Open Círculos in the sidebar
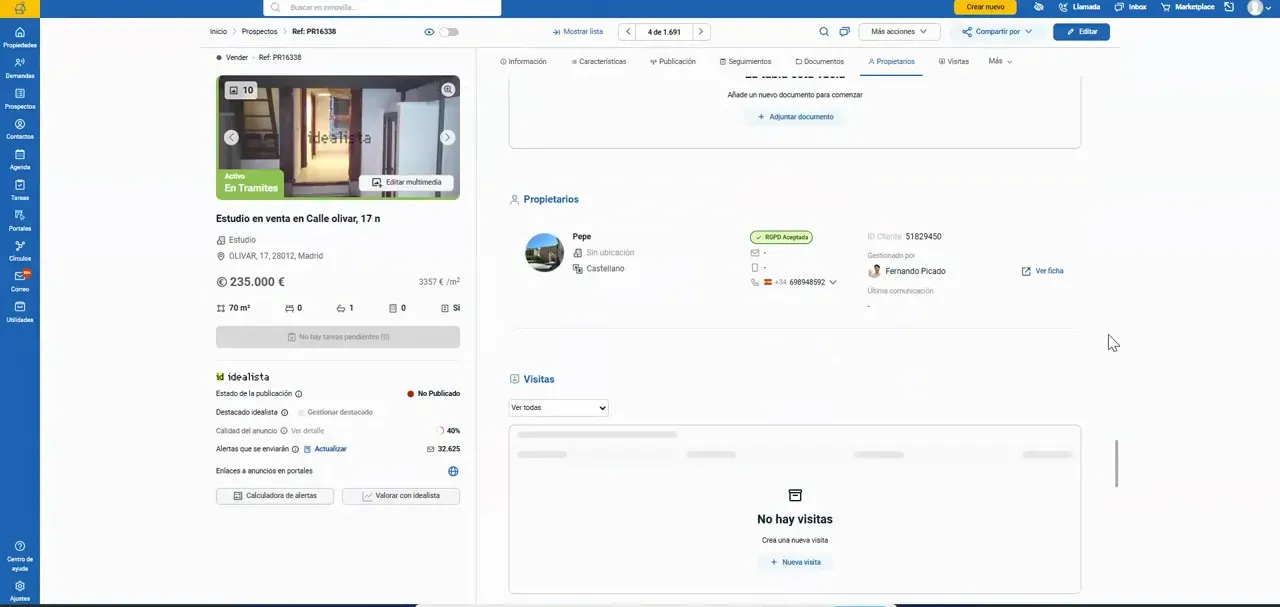1280x607 pixels. (20, 250)
